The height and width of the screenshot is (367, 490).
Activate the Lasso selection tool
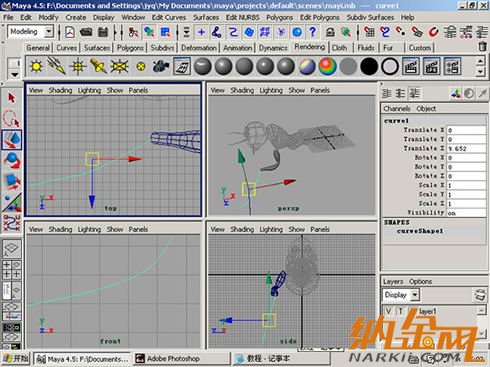point(12,119)
